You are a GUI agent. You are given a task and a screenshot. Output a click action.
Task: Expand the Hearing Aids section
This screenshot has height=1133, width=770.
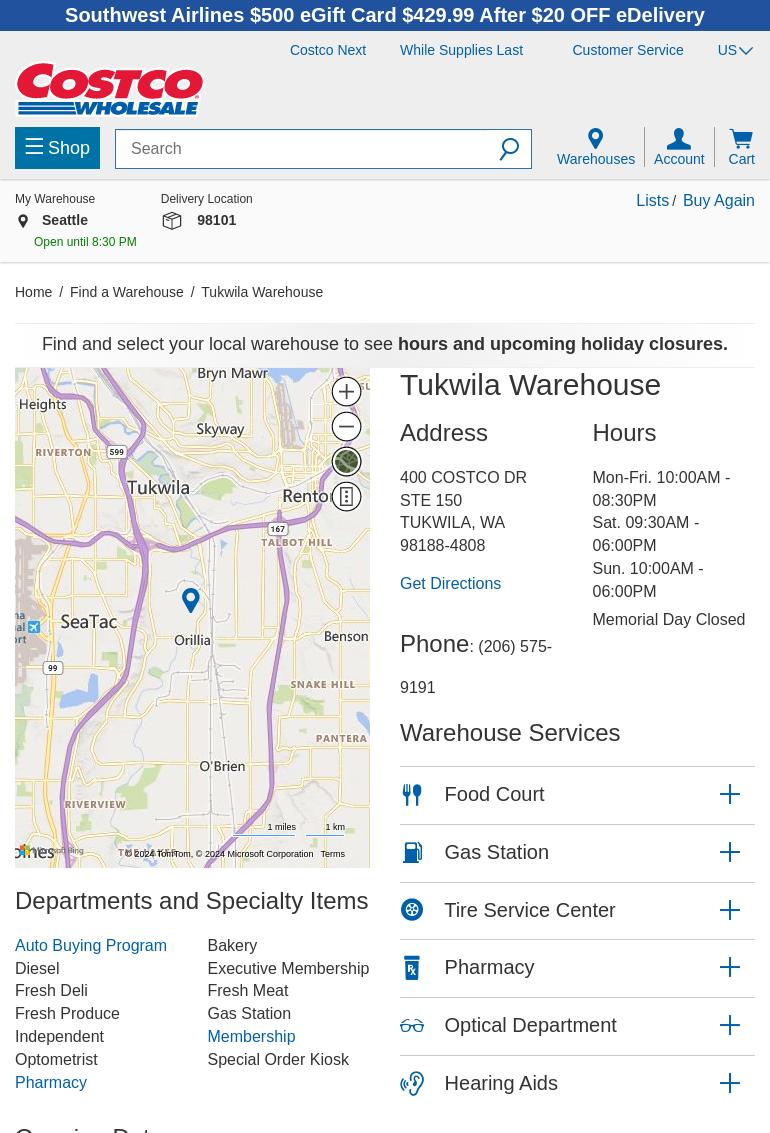coord(729,1083)
